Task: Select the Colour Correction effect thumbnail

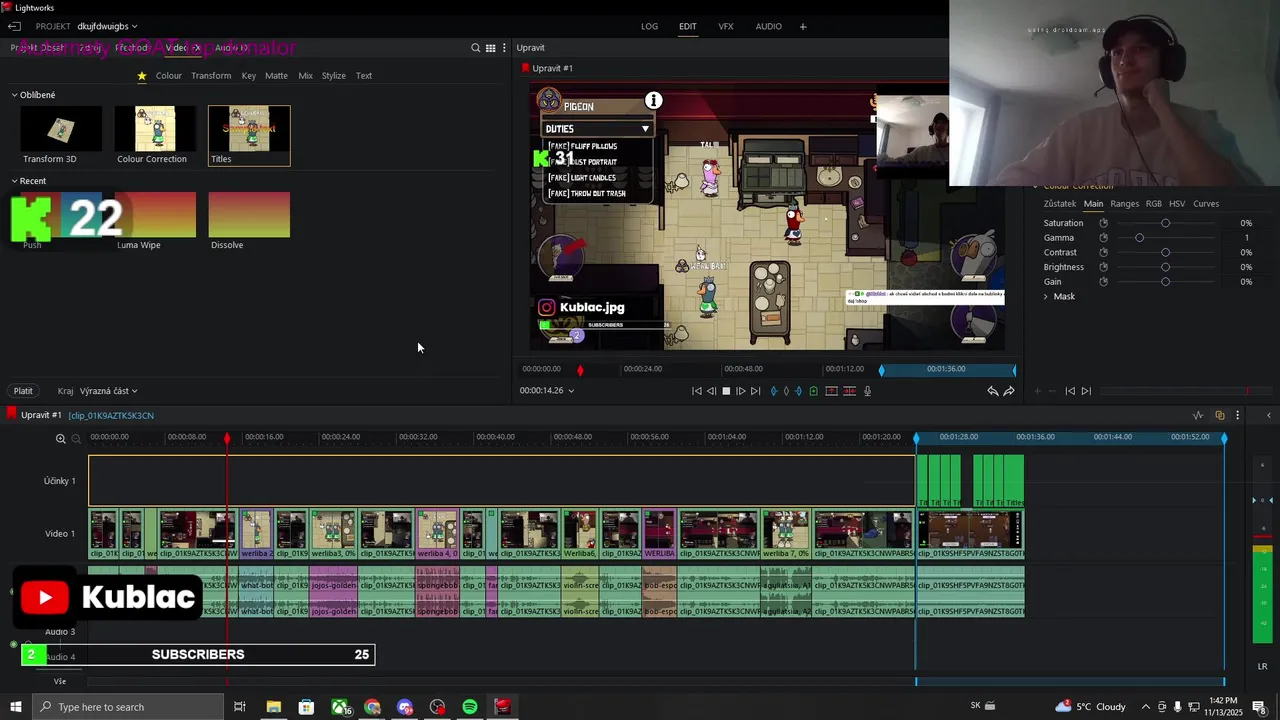Action: (155, 129)
